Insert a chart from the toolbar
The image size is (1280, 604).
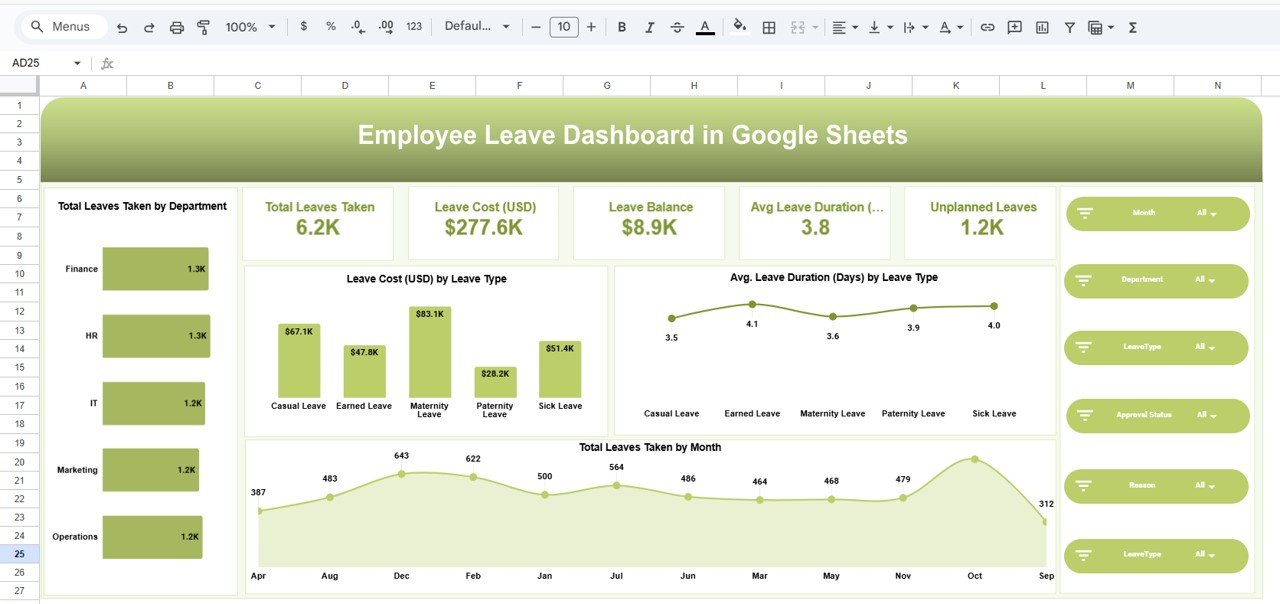tap(1041, 27)
